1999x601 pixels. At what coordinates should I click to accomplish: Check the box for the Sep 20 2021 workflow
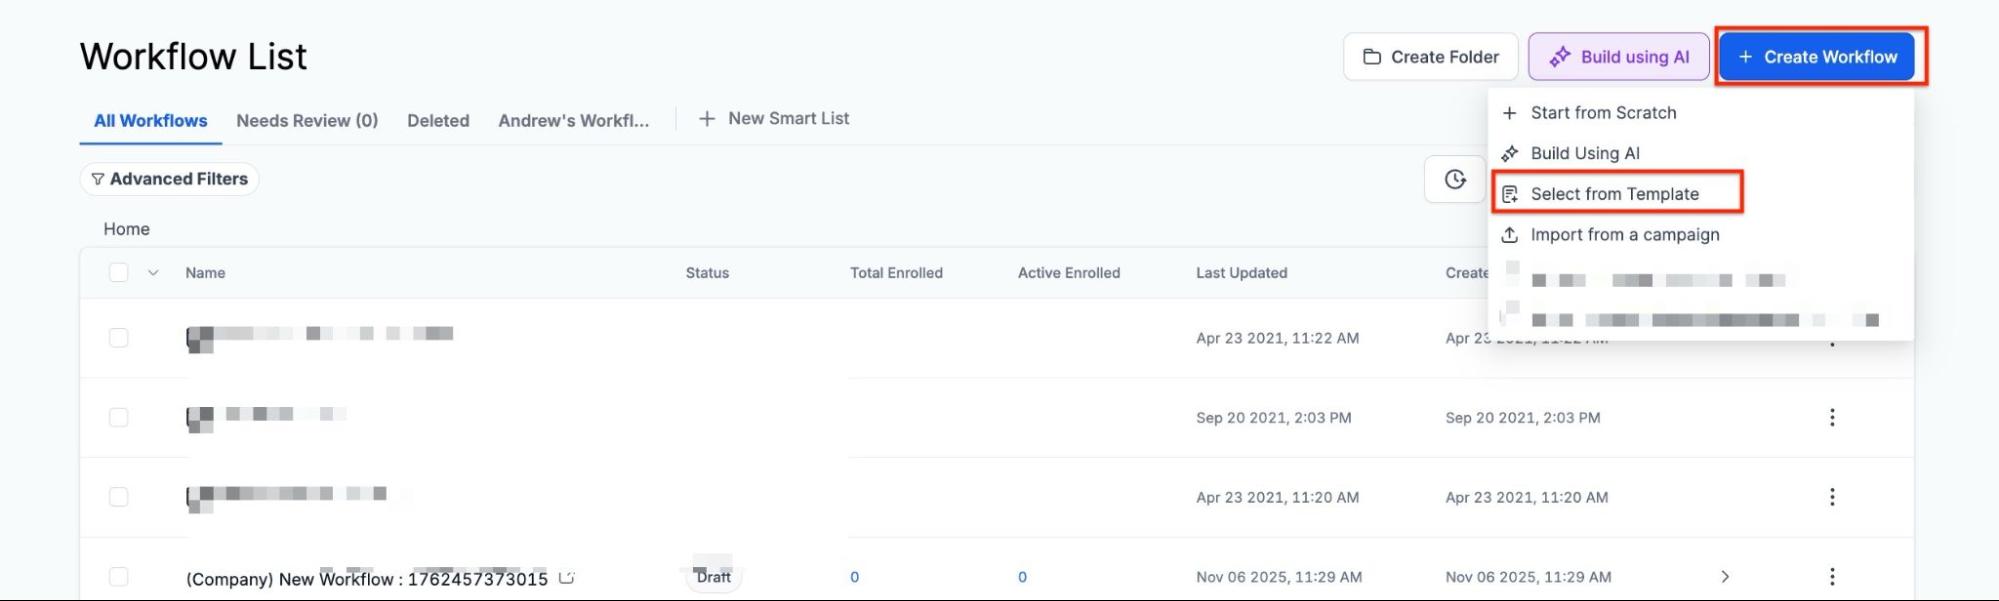(x=119, y=418)
